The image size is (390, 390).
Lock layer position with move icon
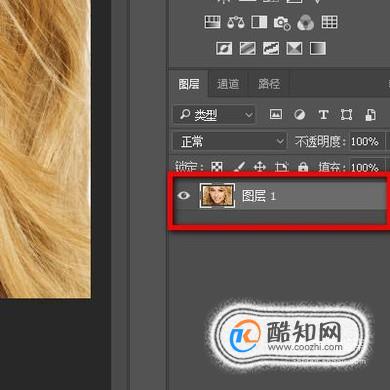point(260,167)
